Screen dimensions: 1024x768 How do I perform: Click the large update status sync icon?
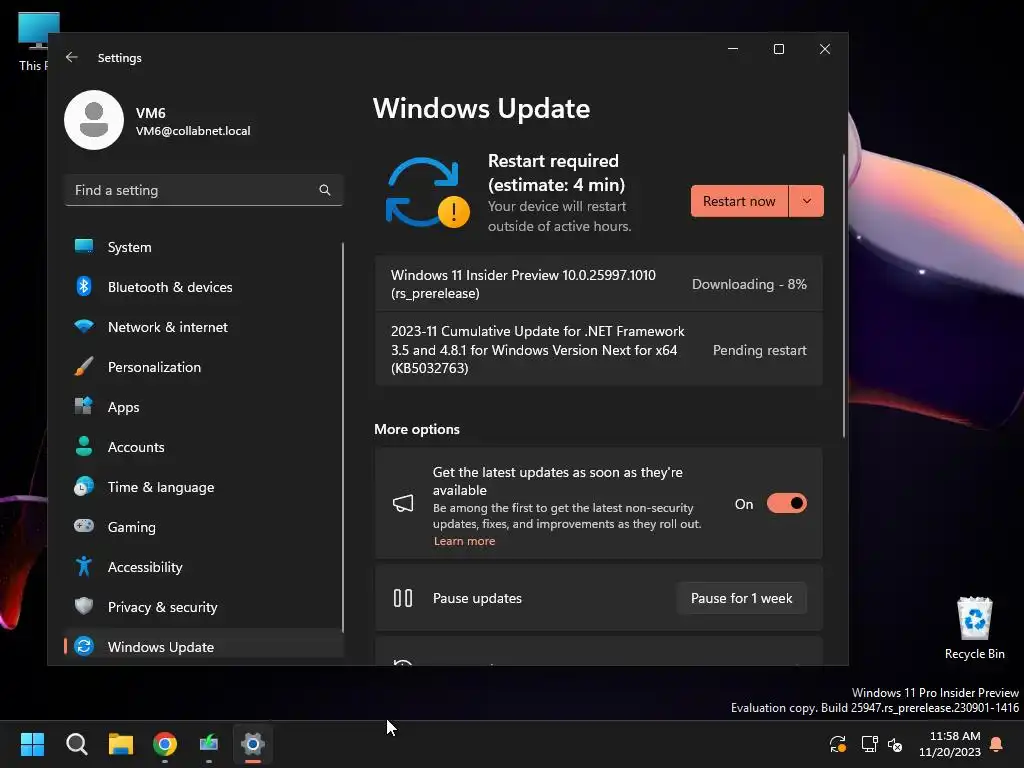click(x=428, y=193)
